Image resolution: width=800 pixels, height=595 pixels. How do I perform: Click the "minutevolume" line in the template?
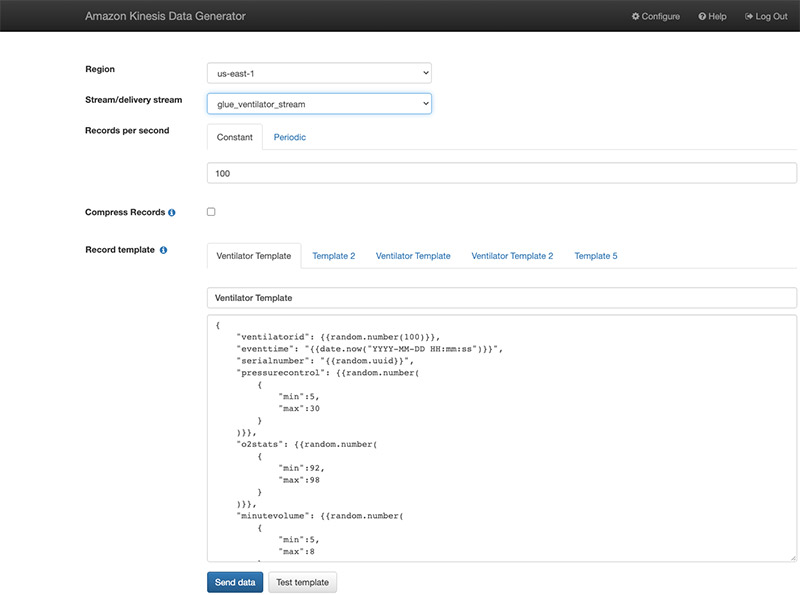coord(320,515)
